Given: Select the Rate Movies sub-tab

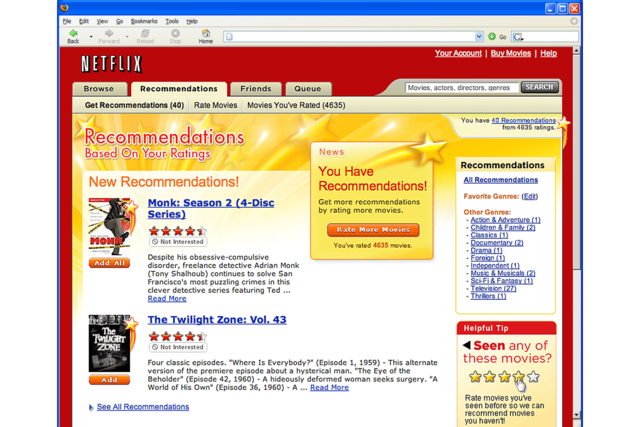Looking at the screenshot, I should pyautogui.click(x=216, y=105).
